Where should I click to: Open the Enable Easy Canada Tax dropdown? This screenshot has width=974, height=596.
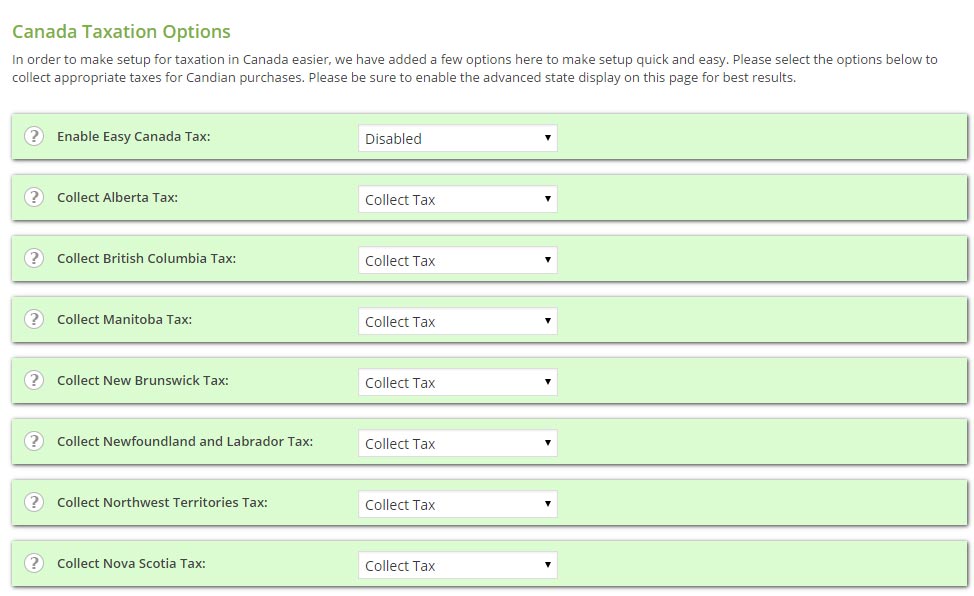tap(457, 138)
